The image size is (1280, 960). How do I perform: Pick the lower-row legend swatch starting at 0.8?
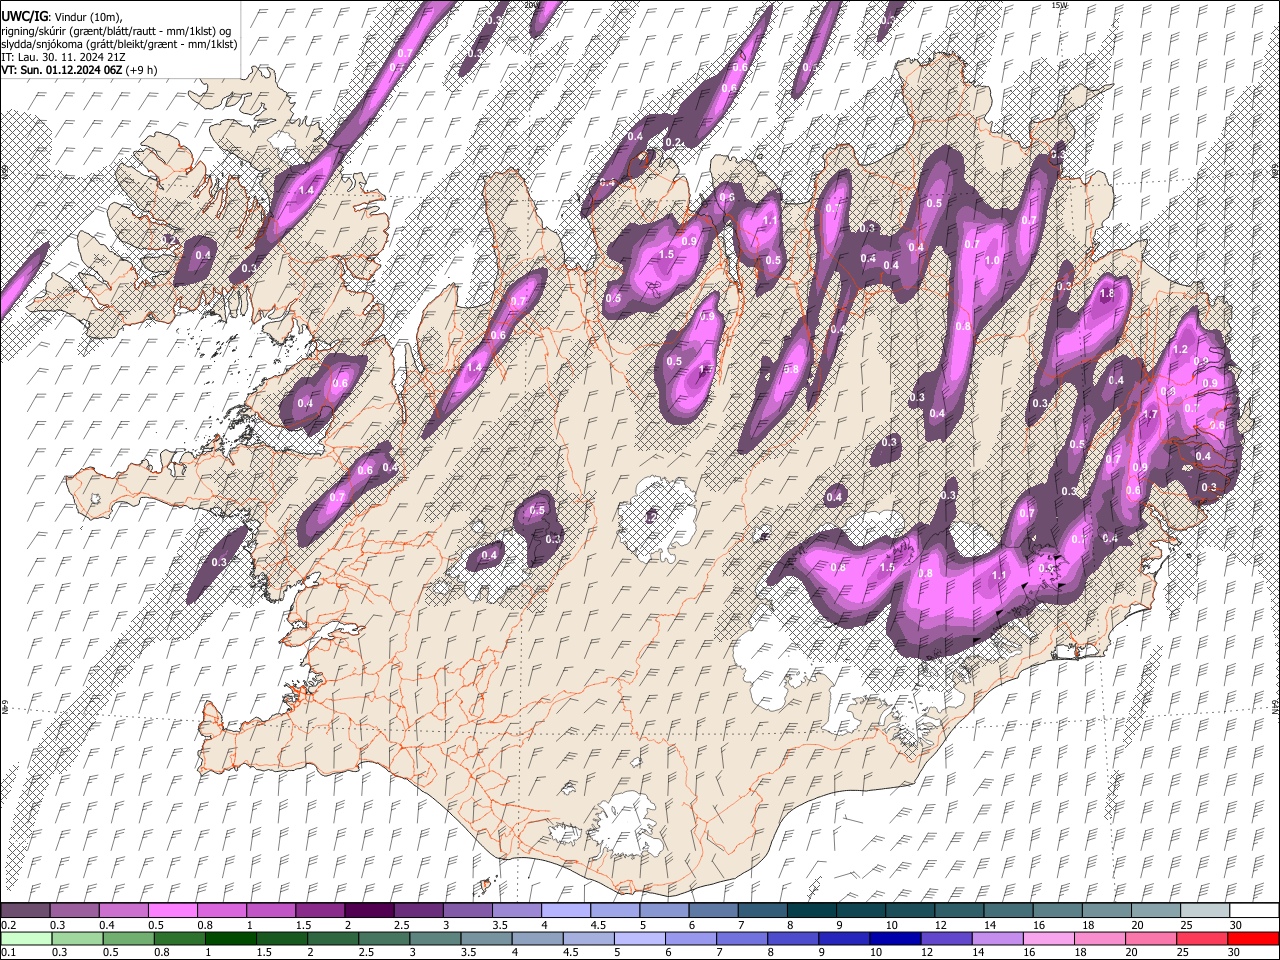[x=179, y=938]
